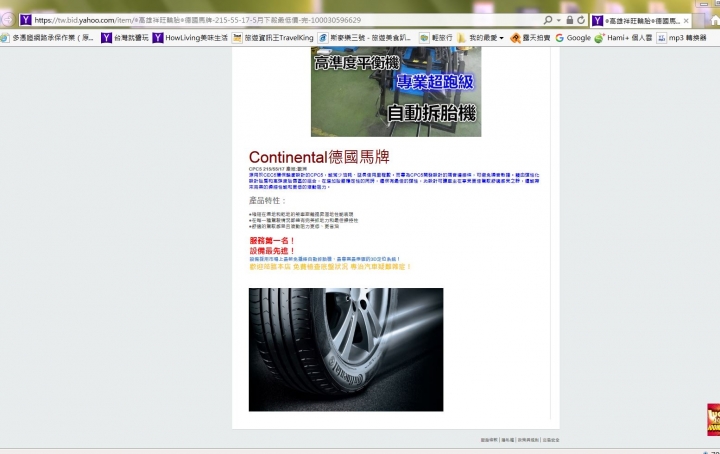Click the home icon beside the tab
This screenshot has height=454, width=720.
coord(715,20)
